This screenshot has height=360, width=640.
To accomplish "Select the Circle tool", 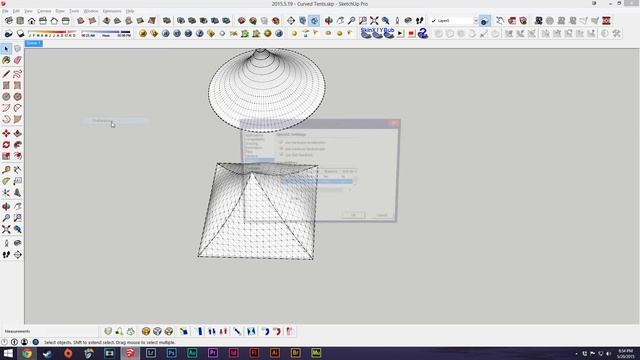I will [x=6, y=97].
